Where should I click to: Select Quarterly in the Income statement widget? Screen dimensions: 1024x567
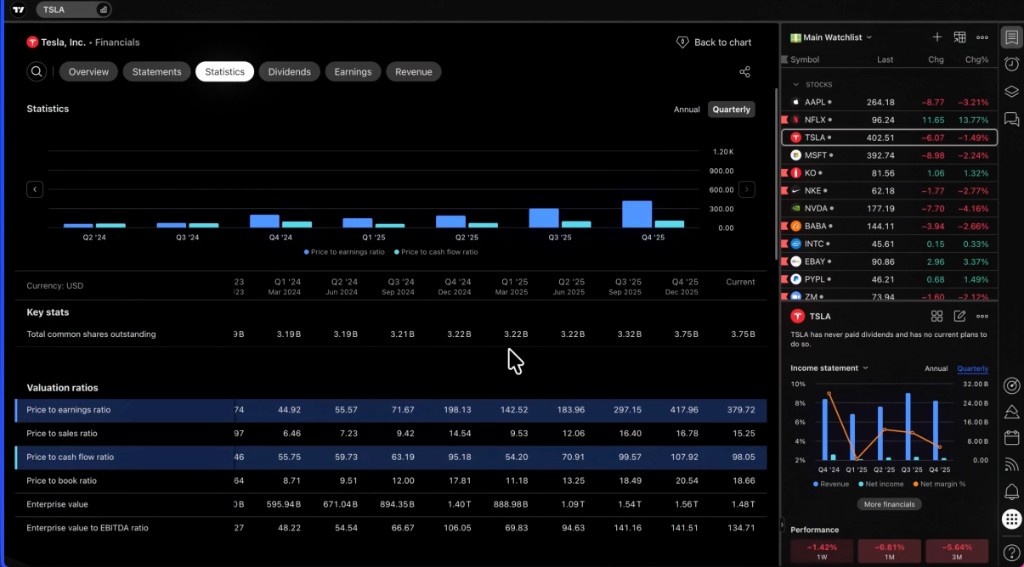coord(972,368)
